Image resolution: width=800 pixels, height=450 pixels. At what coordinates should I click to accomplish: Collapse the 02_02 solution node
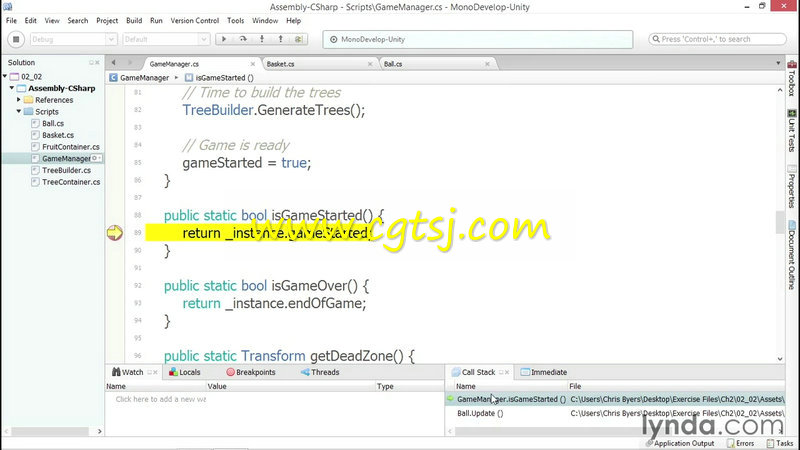pyautogui.click(x=5, y=77)
